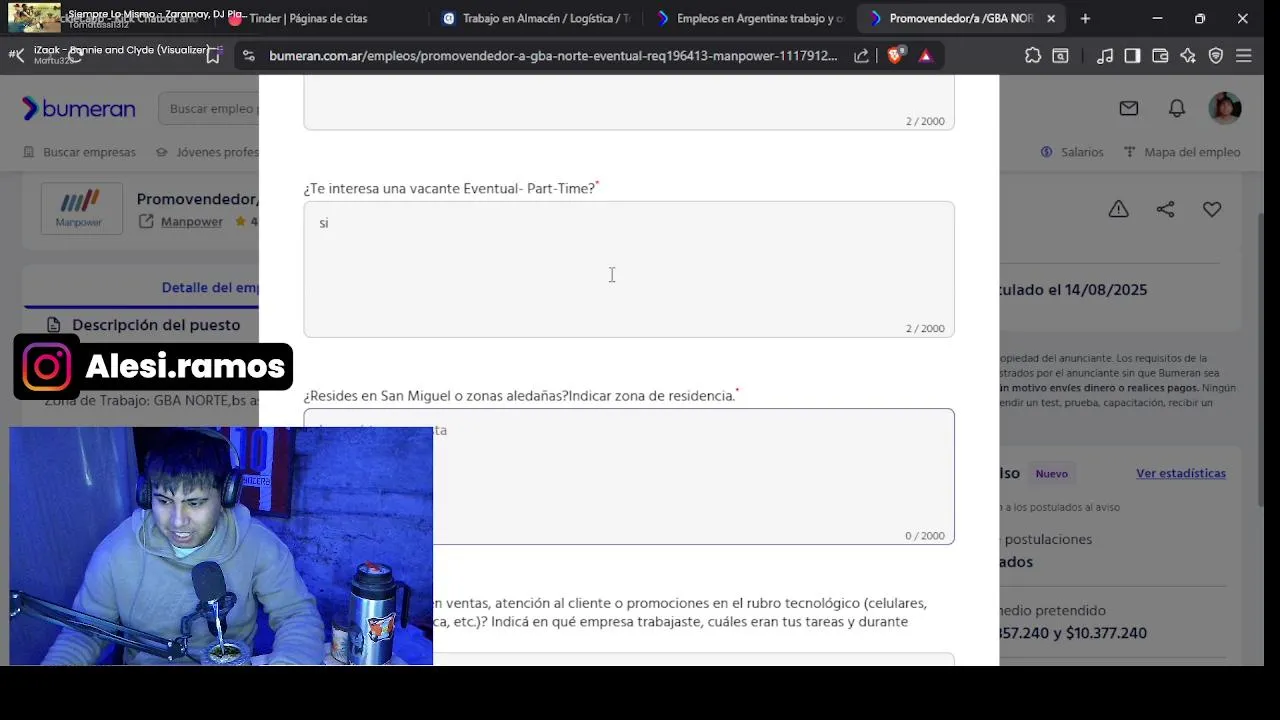Open Brave Rewards triangle icon
The width and height of the screenshot is (1280, 720).
[x=926, y=56]
